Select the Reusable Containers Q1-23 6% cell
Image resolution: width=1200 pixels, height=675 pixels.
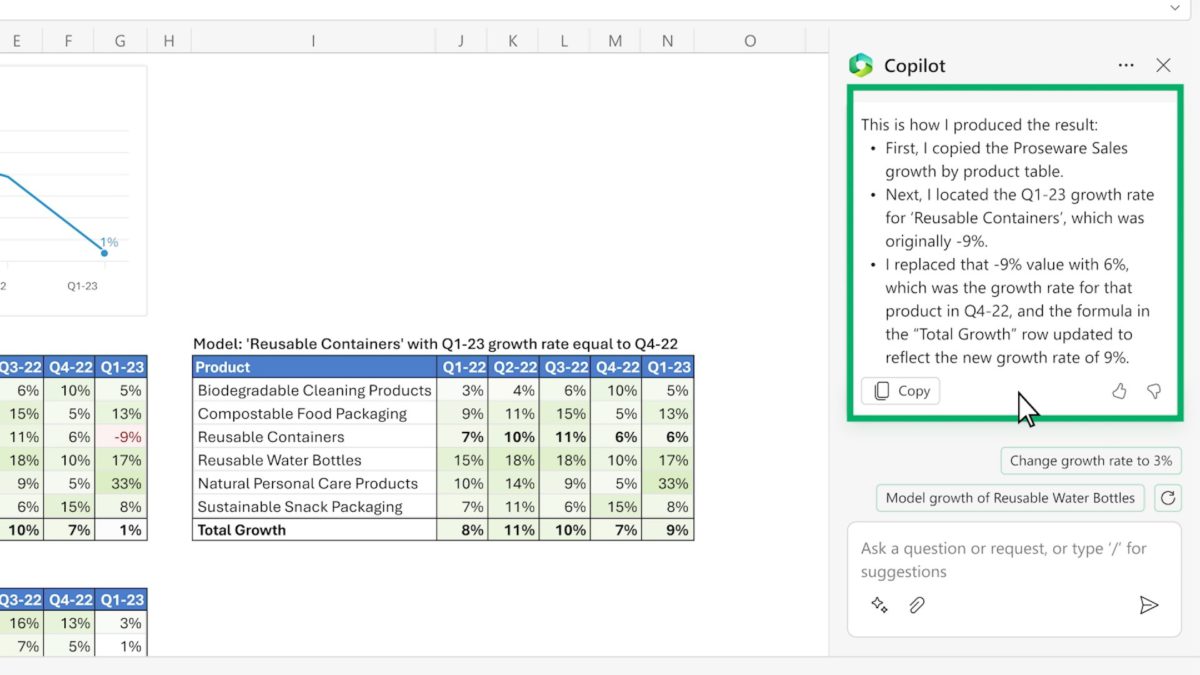(x=668, y=437)
